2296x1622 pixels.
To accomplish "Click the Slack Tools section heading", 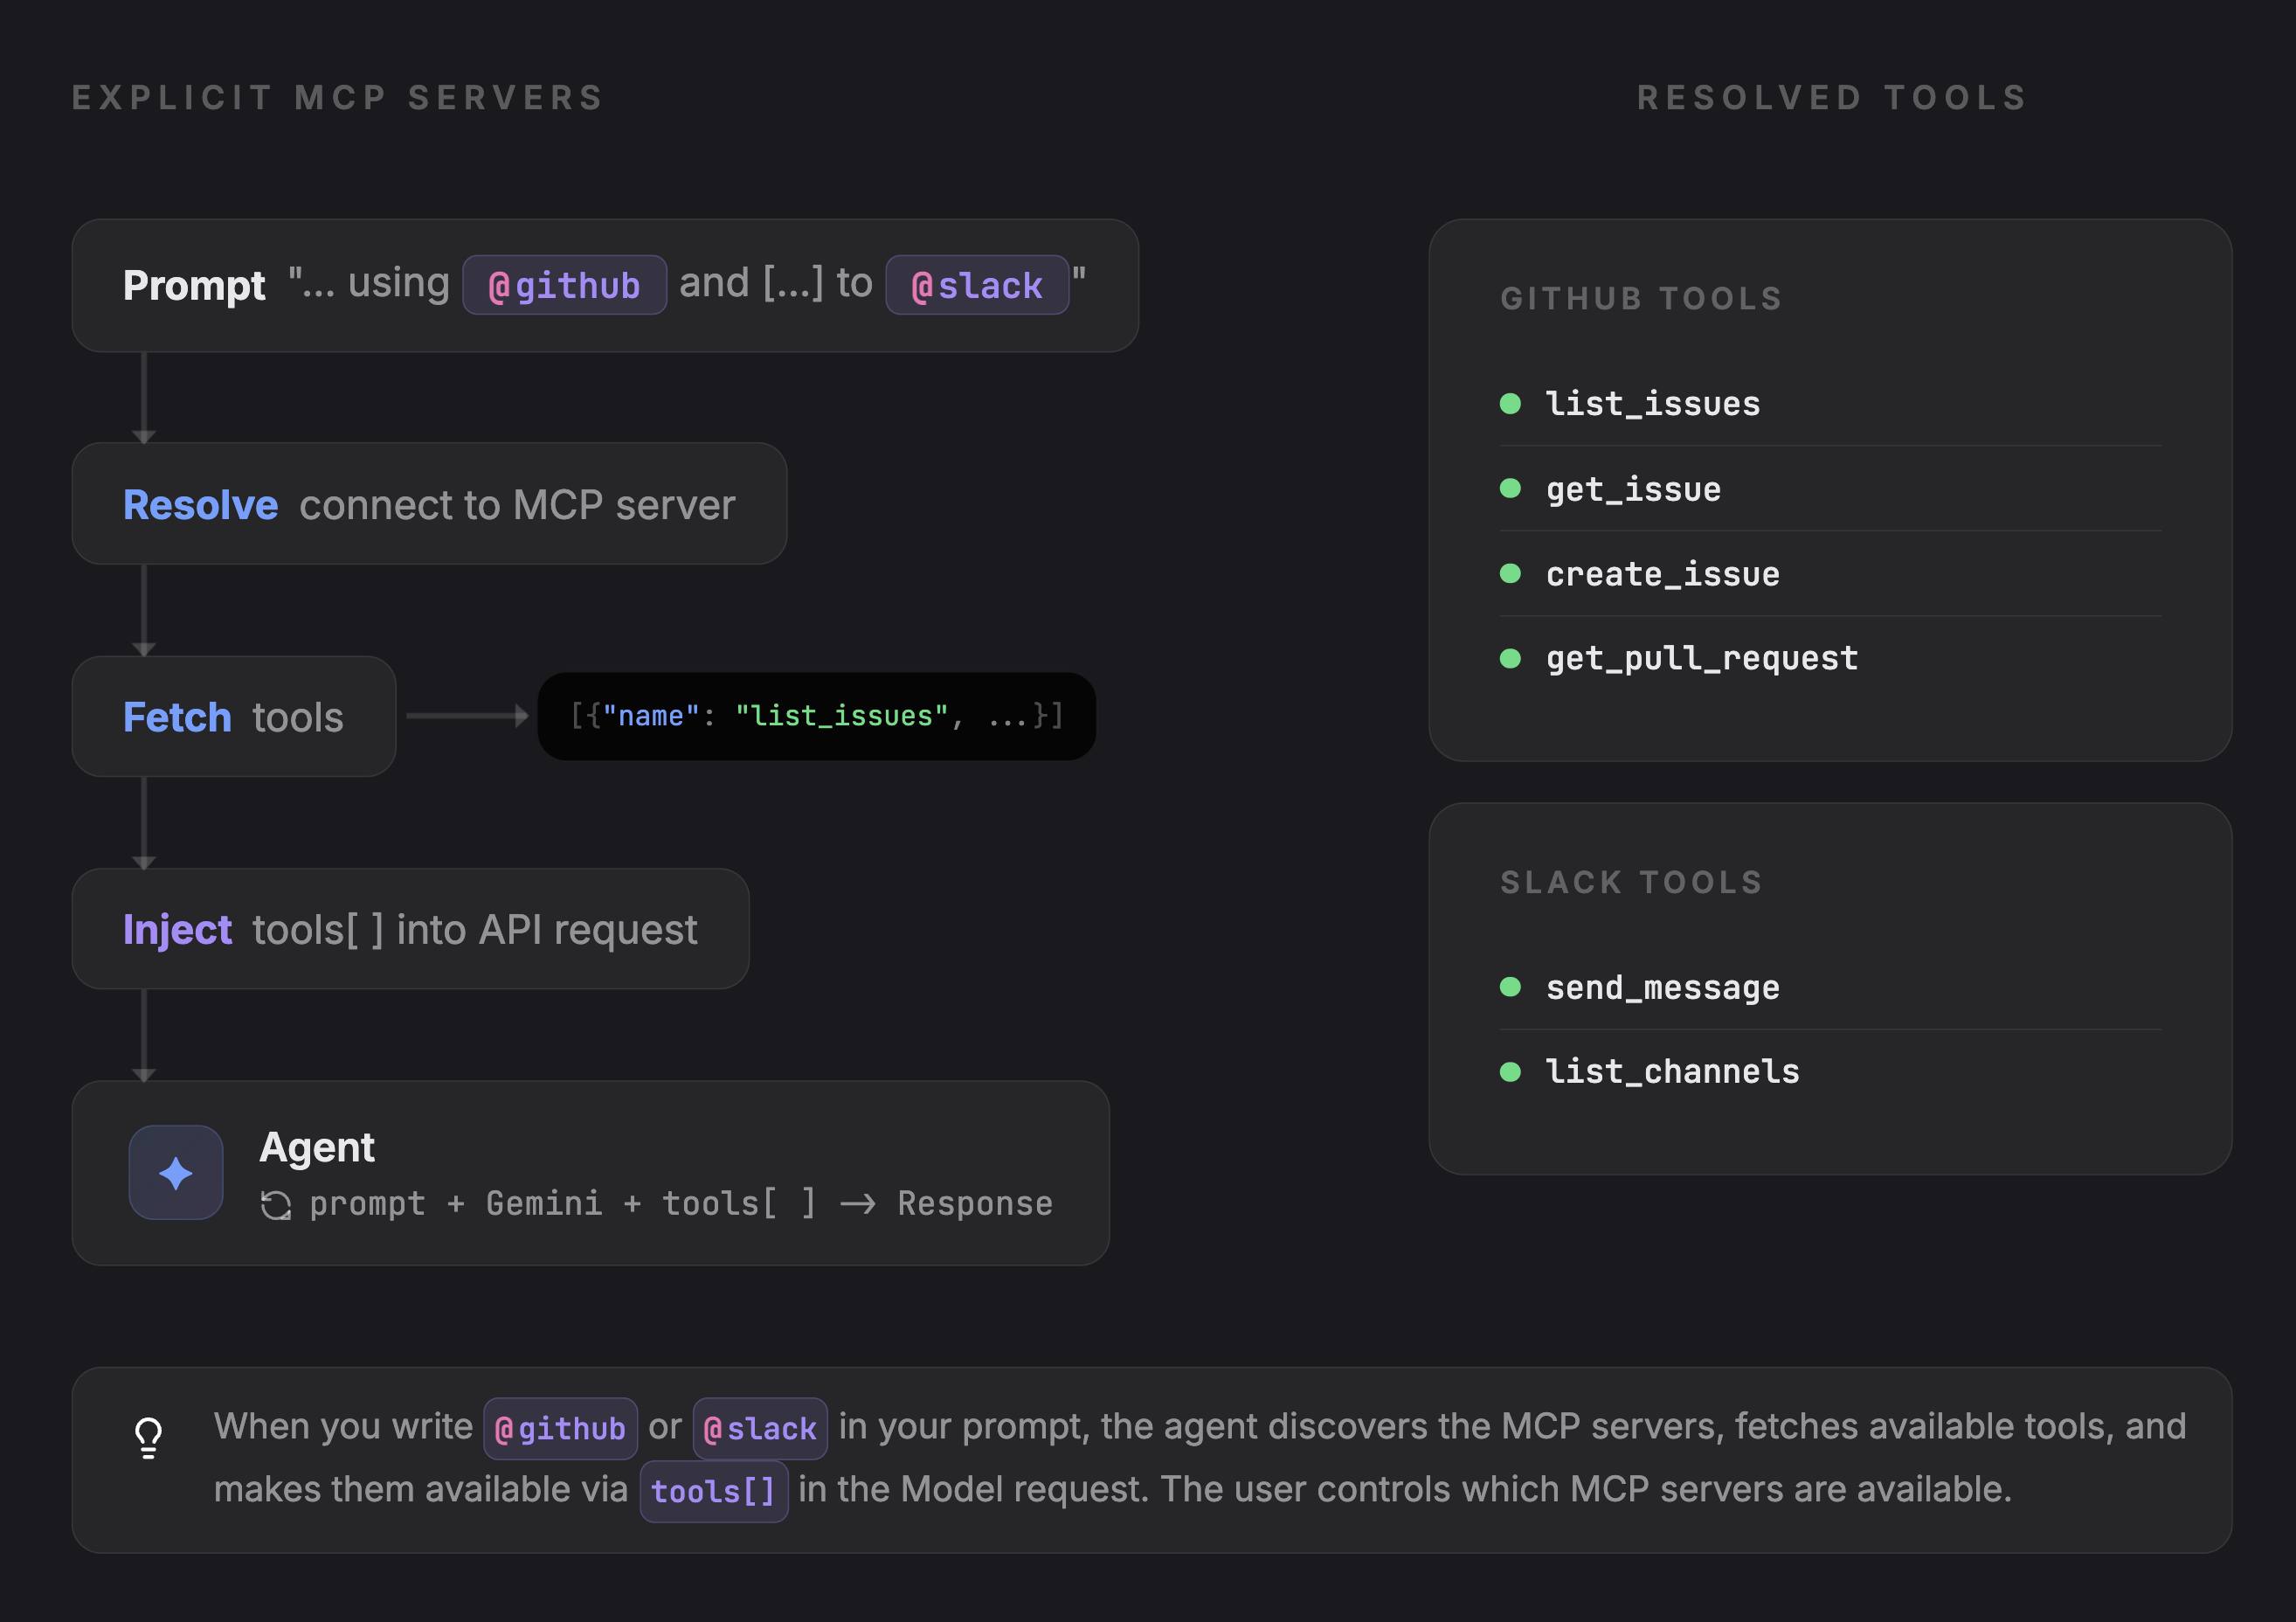I will point(1631,882).
